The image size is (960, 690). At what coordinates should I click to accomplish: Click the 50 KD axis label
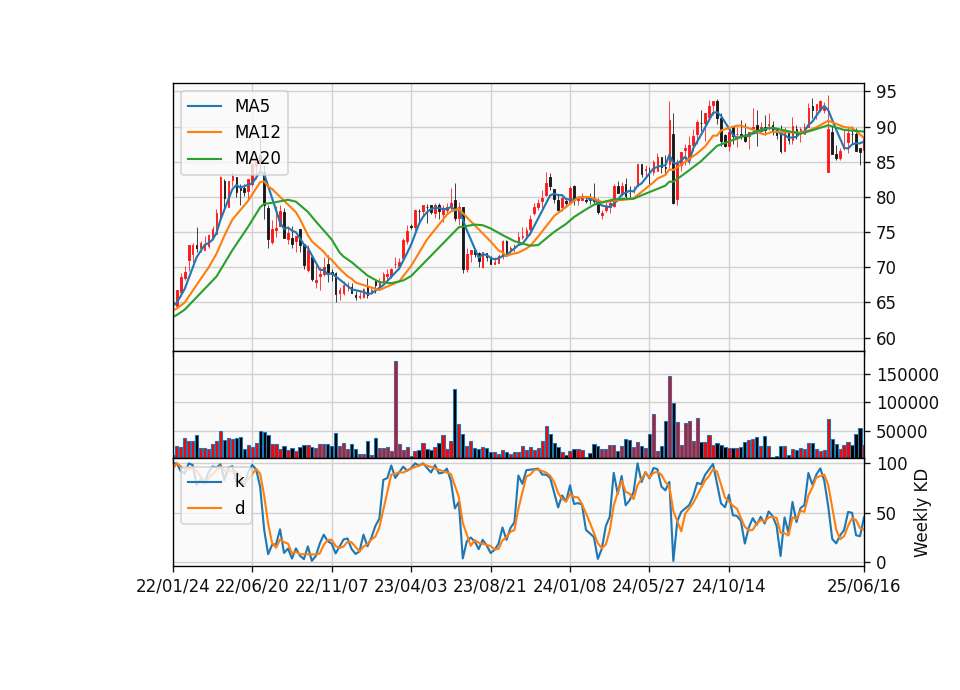[886, 514]
